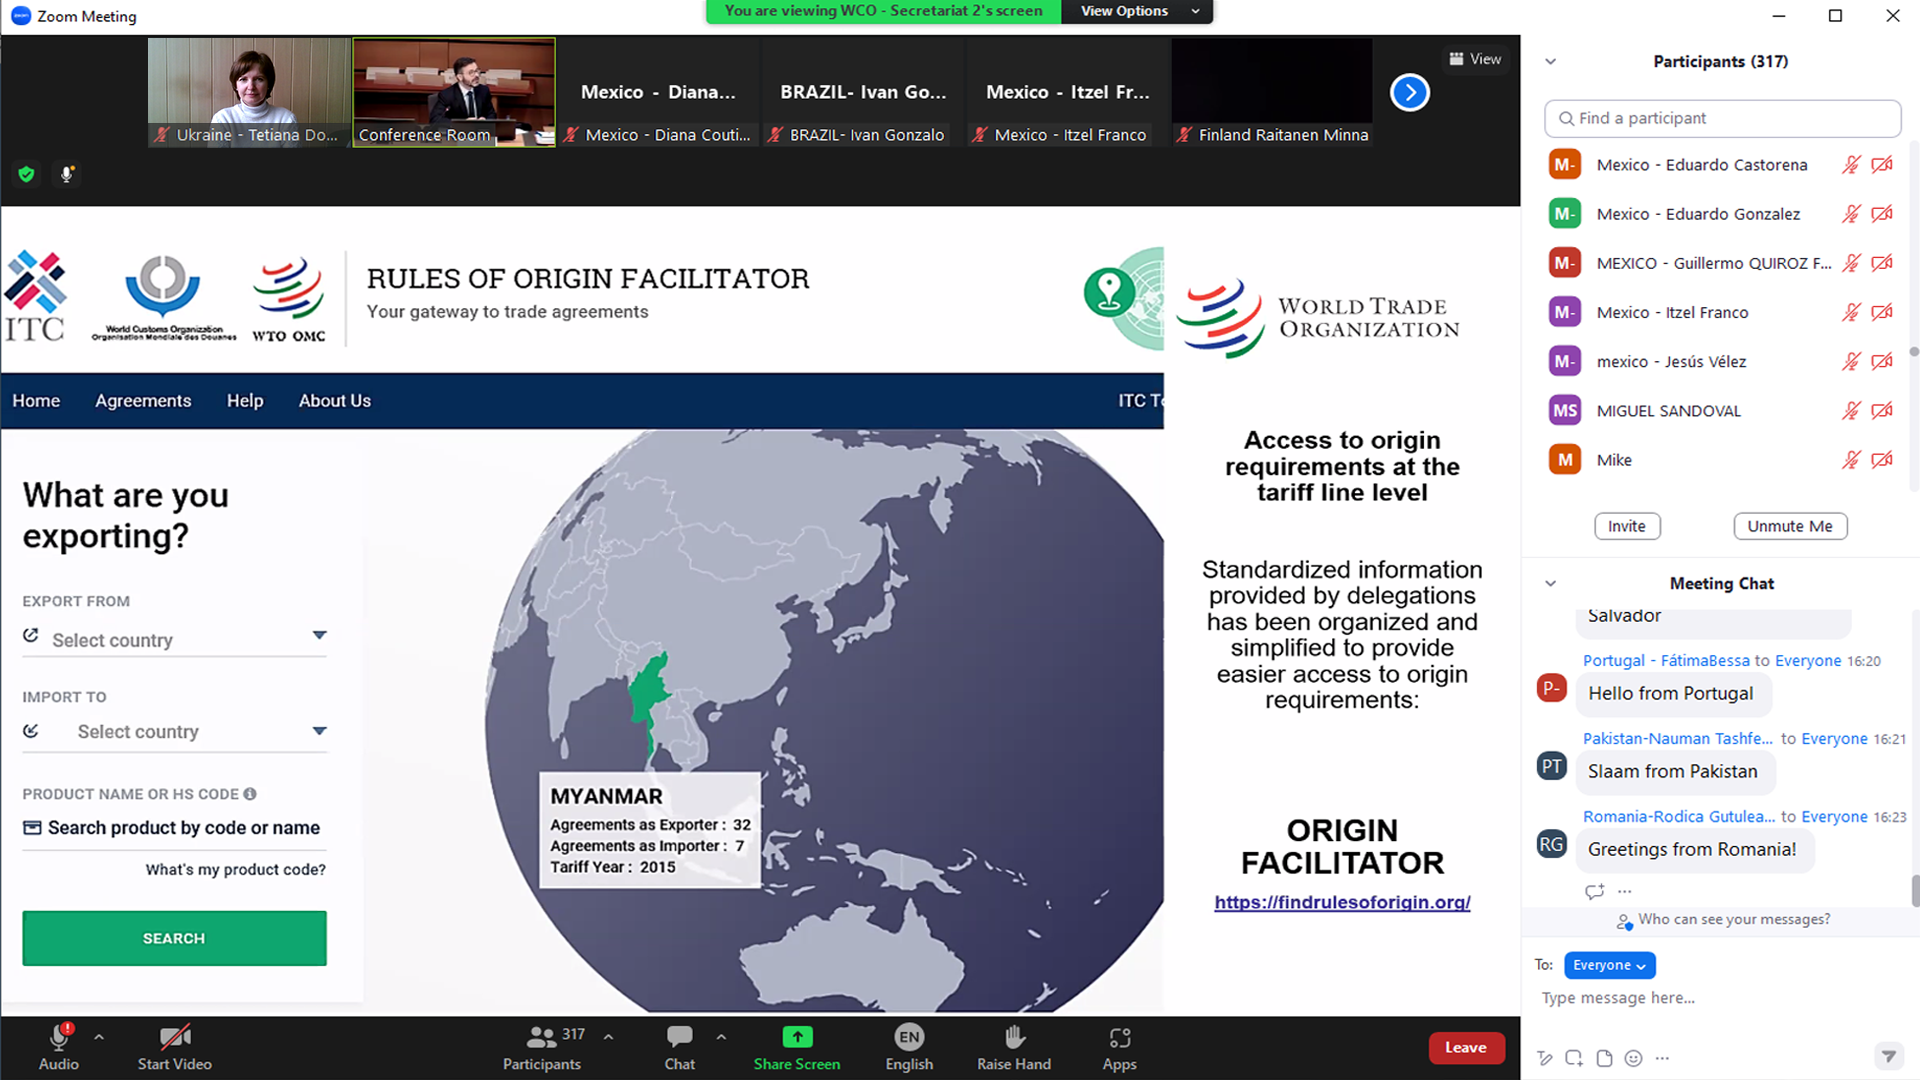Open the Participants panel icon

[x=541, y=1037]
